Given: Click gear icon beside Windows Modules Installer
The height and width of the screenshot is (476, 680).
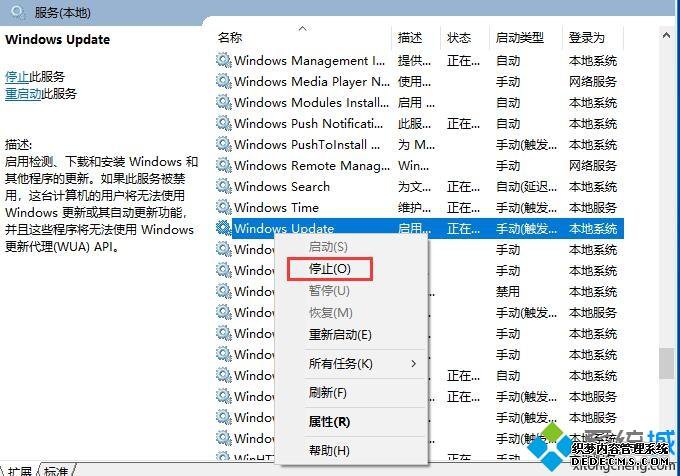Looking at the screenshot, I should coord(224,102).
